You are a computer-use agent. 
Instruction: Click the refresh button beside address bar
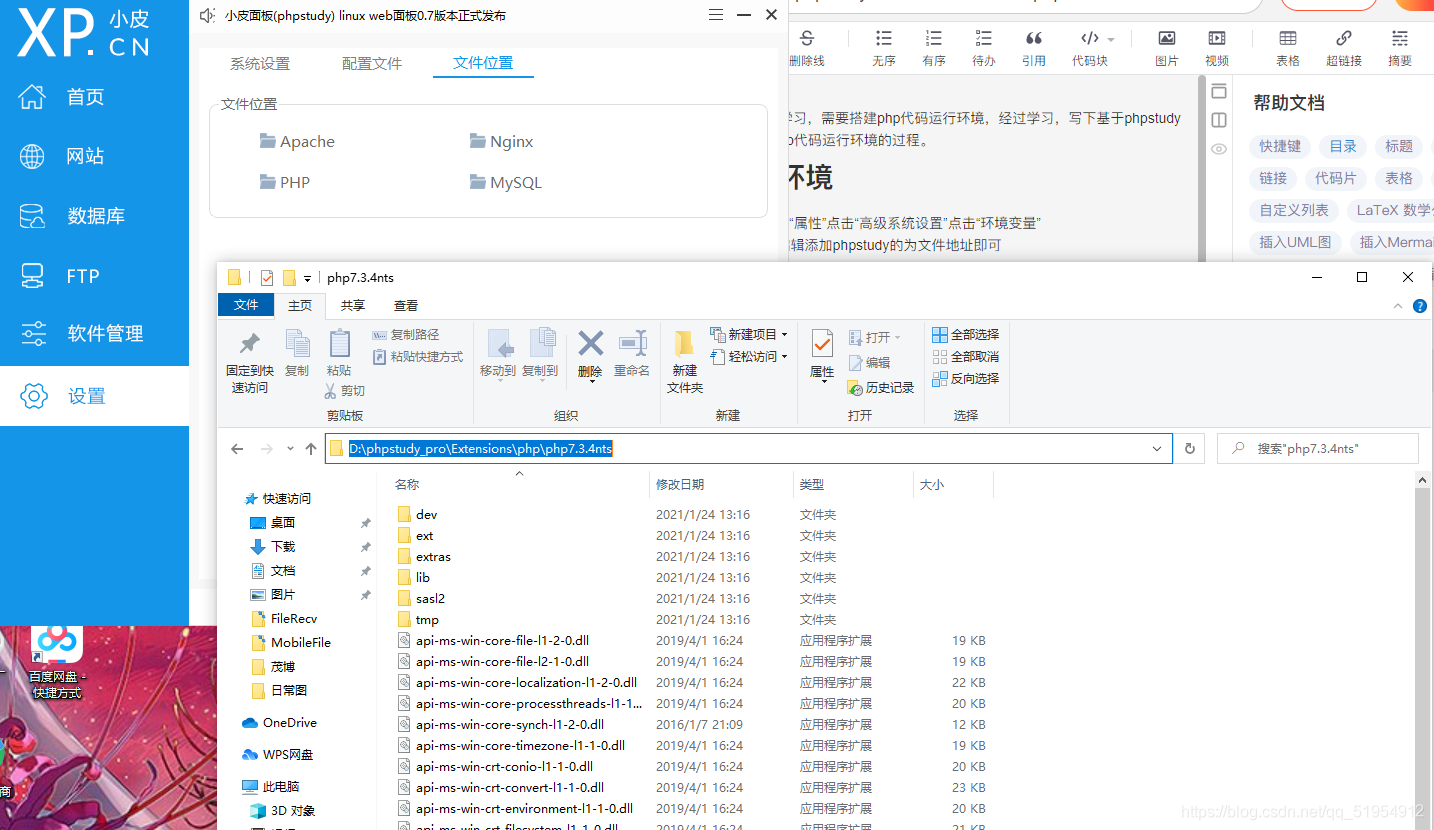click(x=1190, y=449)
